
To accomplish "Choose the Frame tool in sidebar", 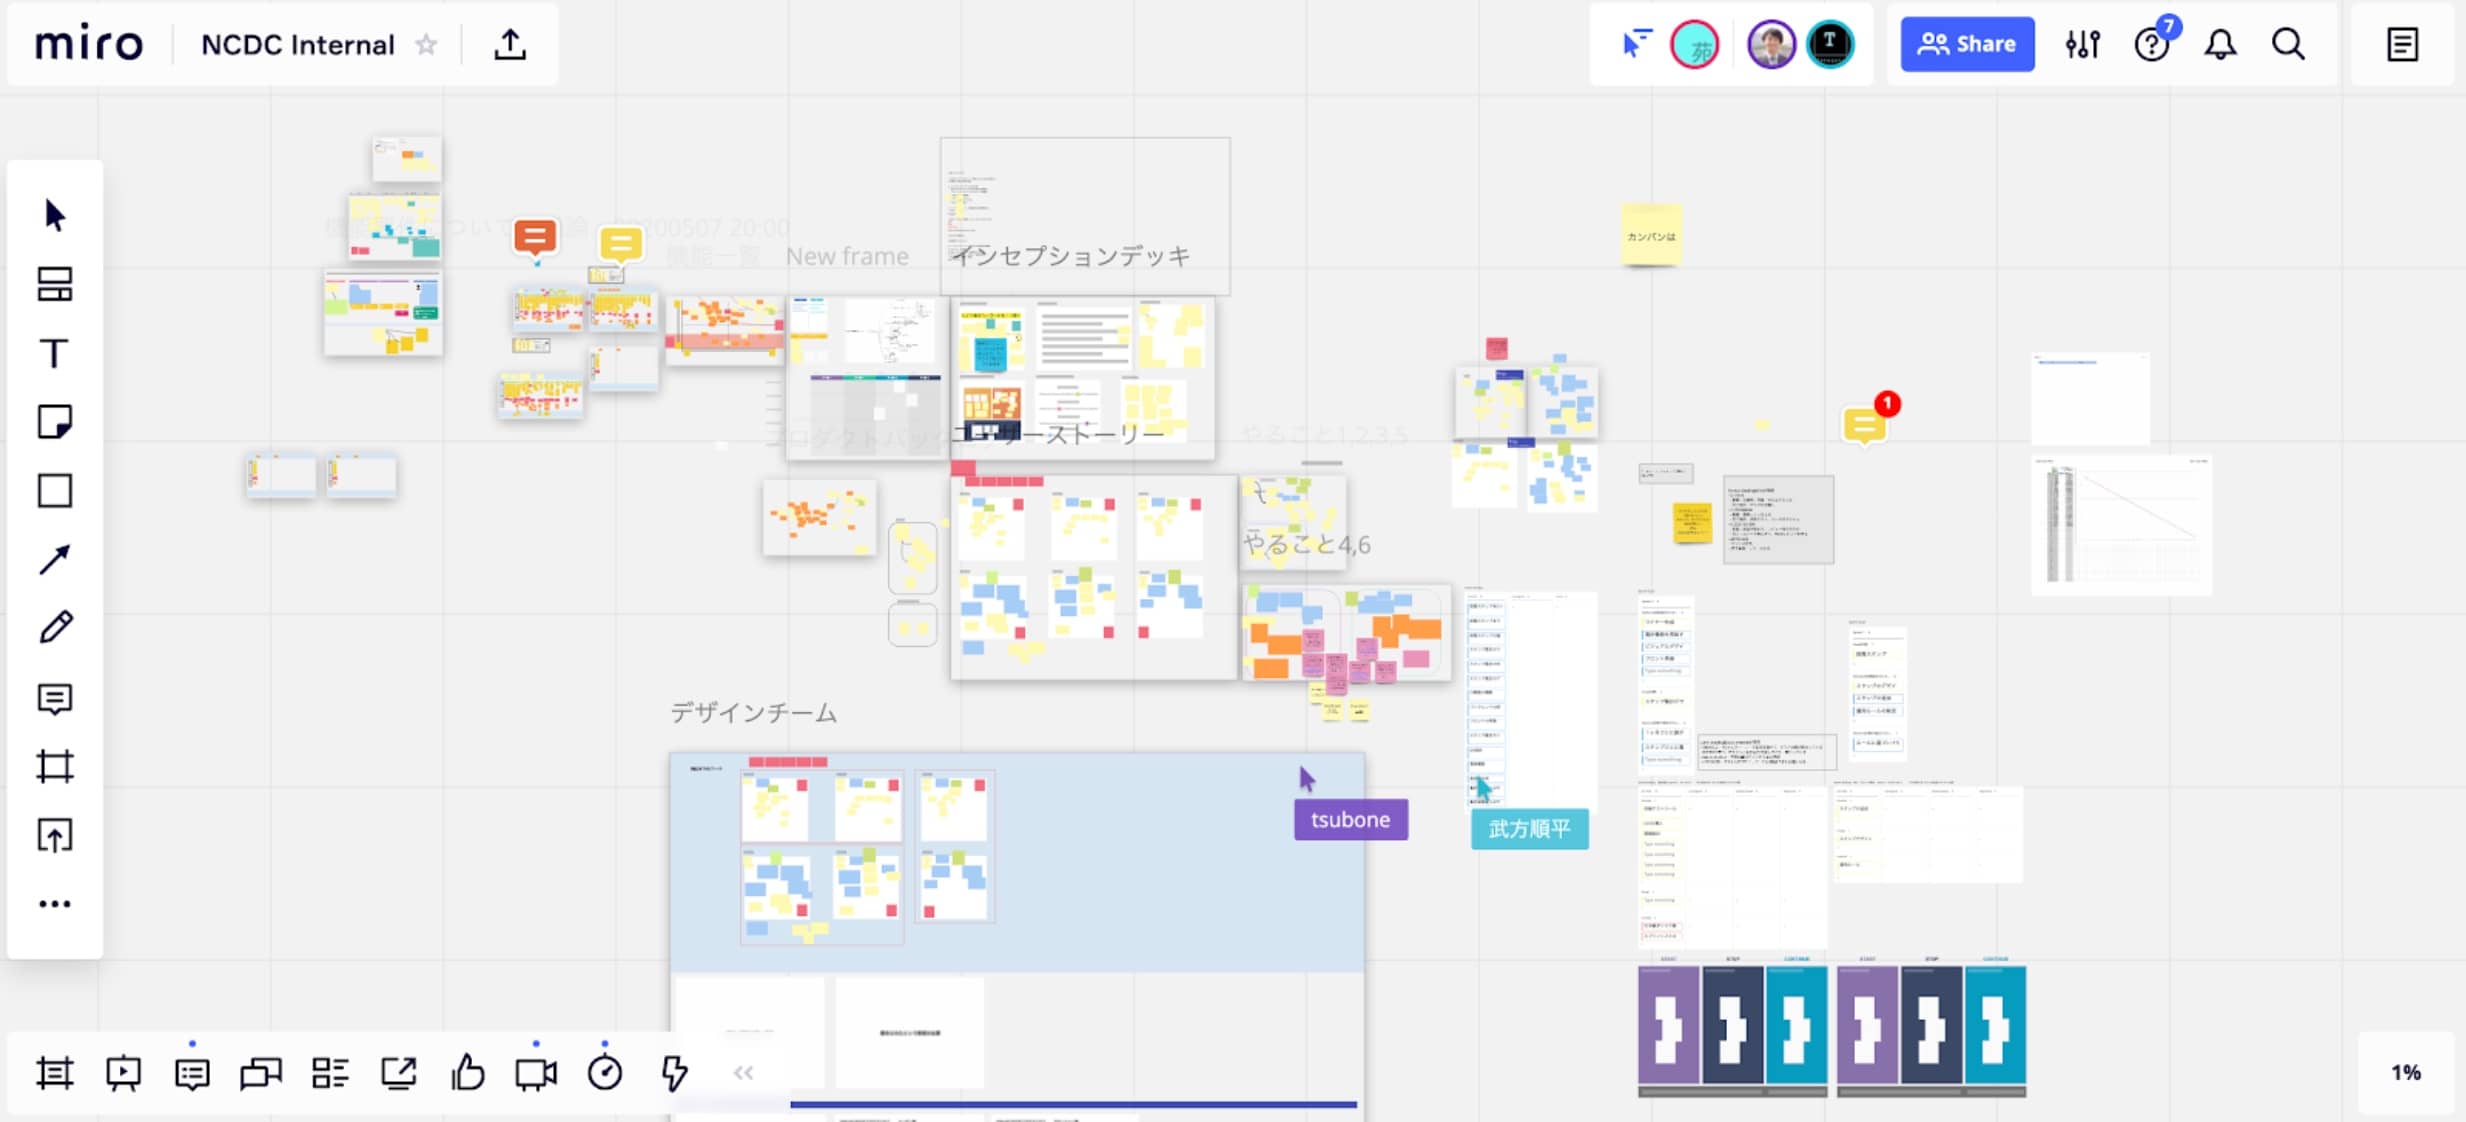I will click(x=55, y=767).
